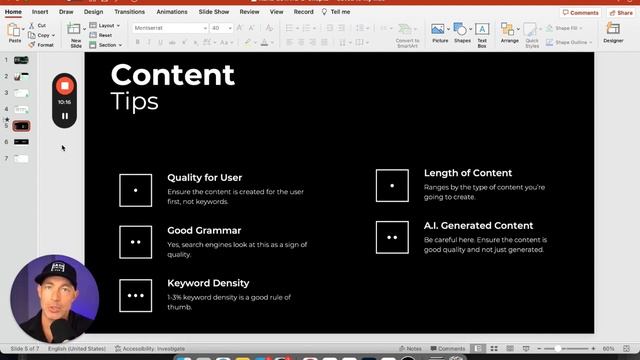Start Slide Show from status bar icon
Image resolution: width=640 pixels, height=360 pixels.
coord(526,349)
